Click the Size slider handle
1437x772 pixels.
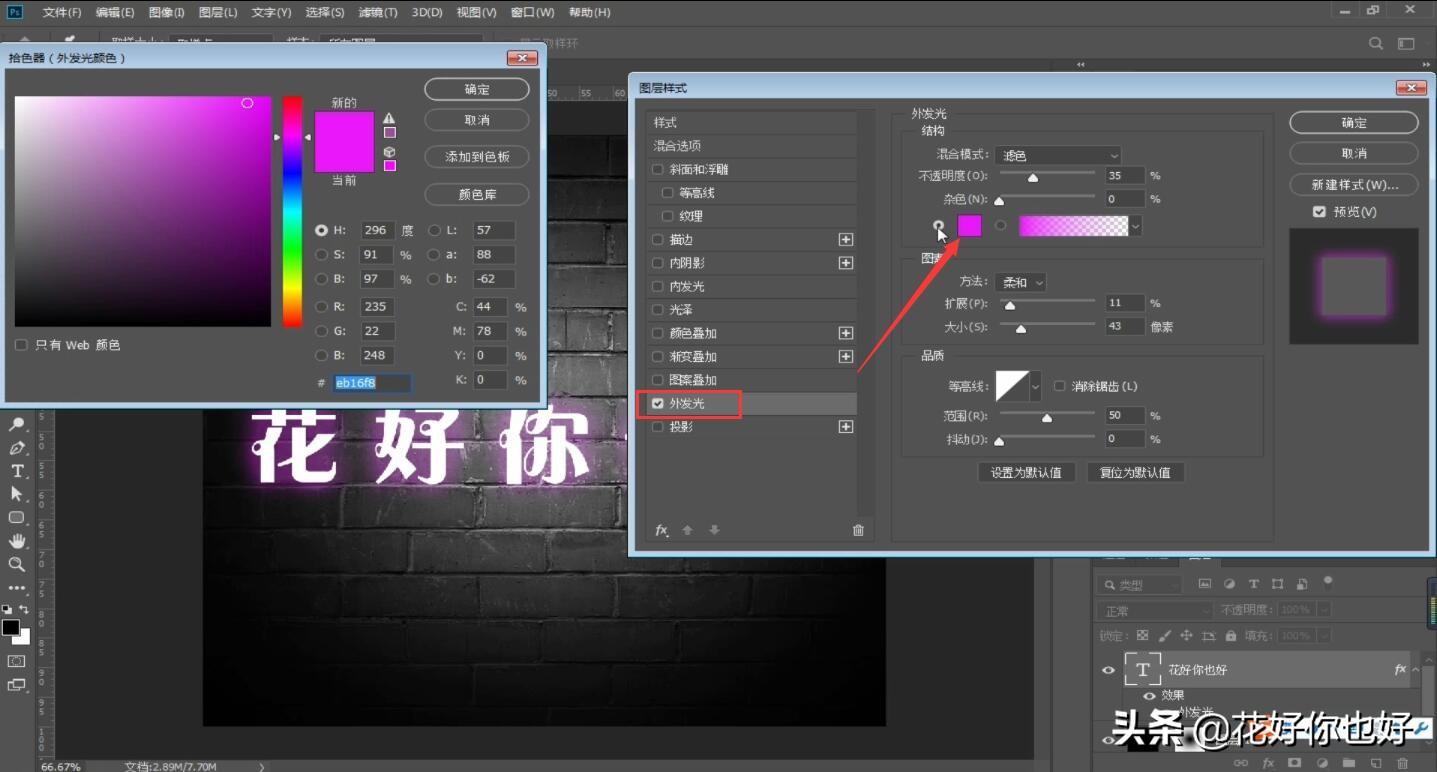[1020, 329]
